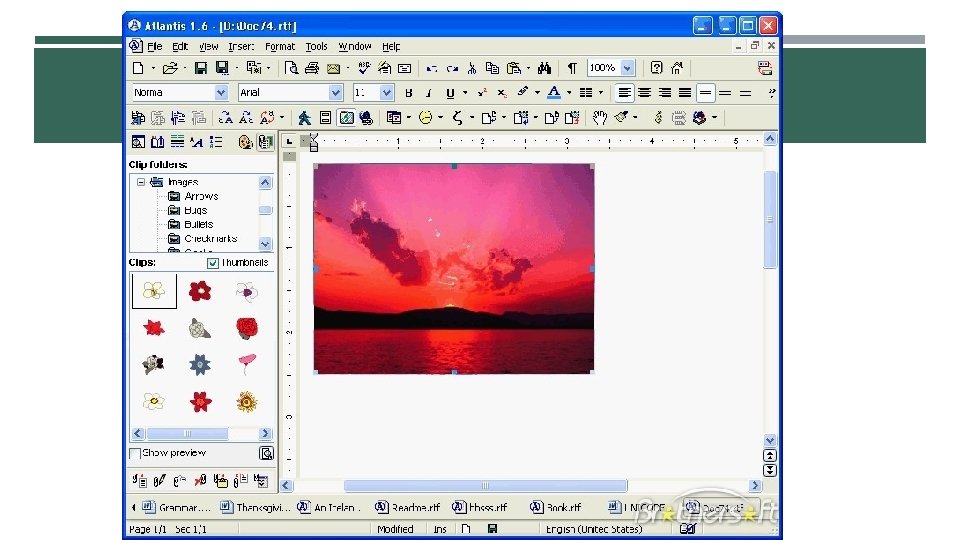The image size is (960, 540).
Task: Click the sunset image in the document
Action: (x=454, y=268)
